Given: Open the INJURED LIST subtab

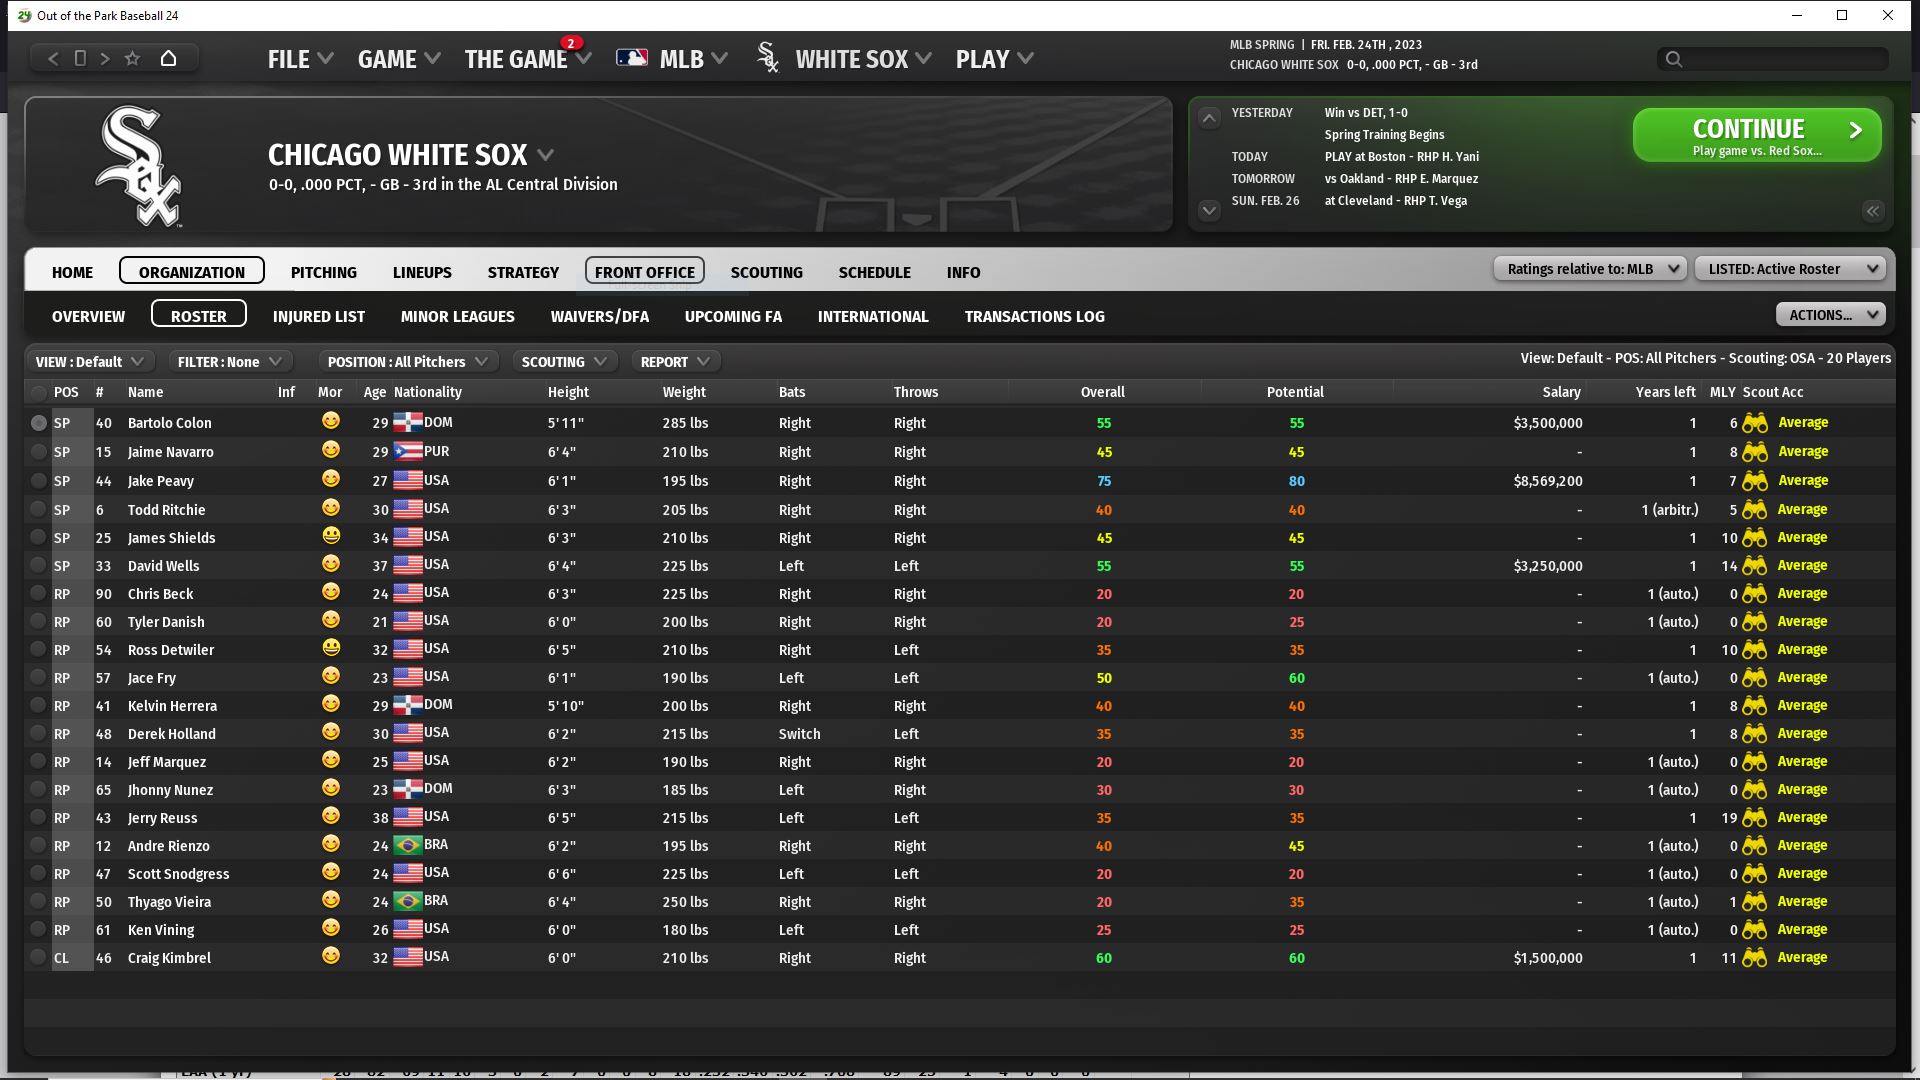Looking at the screenshot, I should click(x=319, y=316).
